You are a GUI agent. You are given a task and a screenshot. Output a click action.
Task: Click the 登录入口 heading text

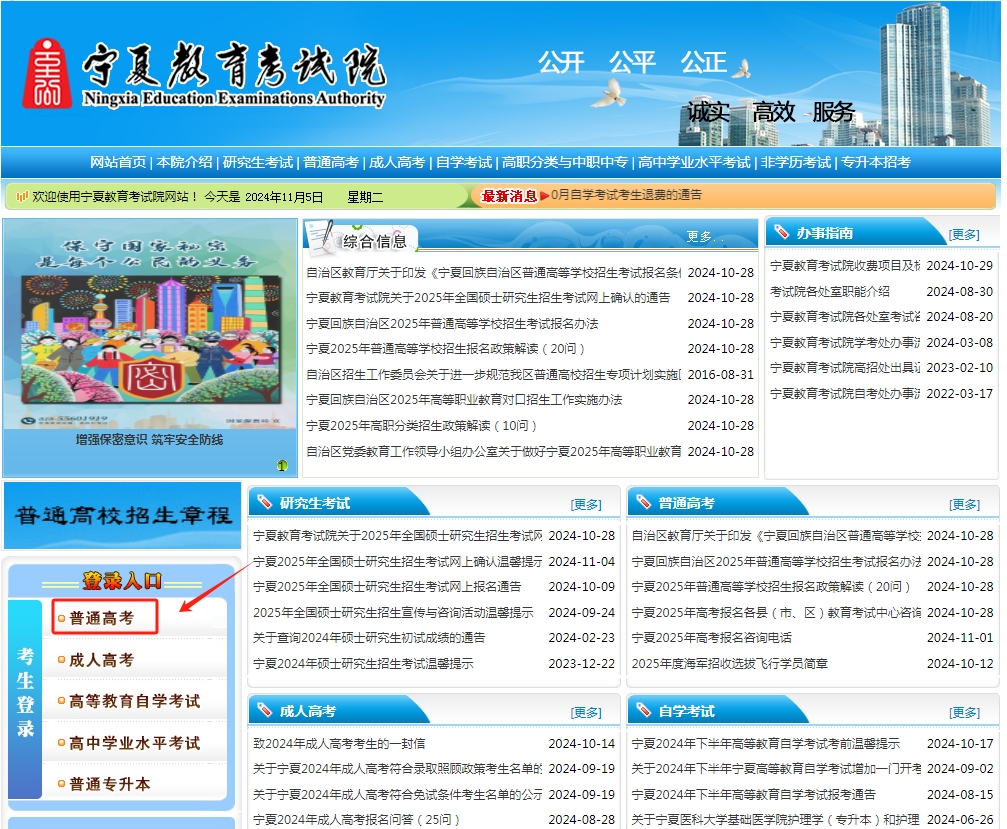[122, 581]
